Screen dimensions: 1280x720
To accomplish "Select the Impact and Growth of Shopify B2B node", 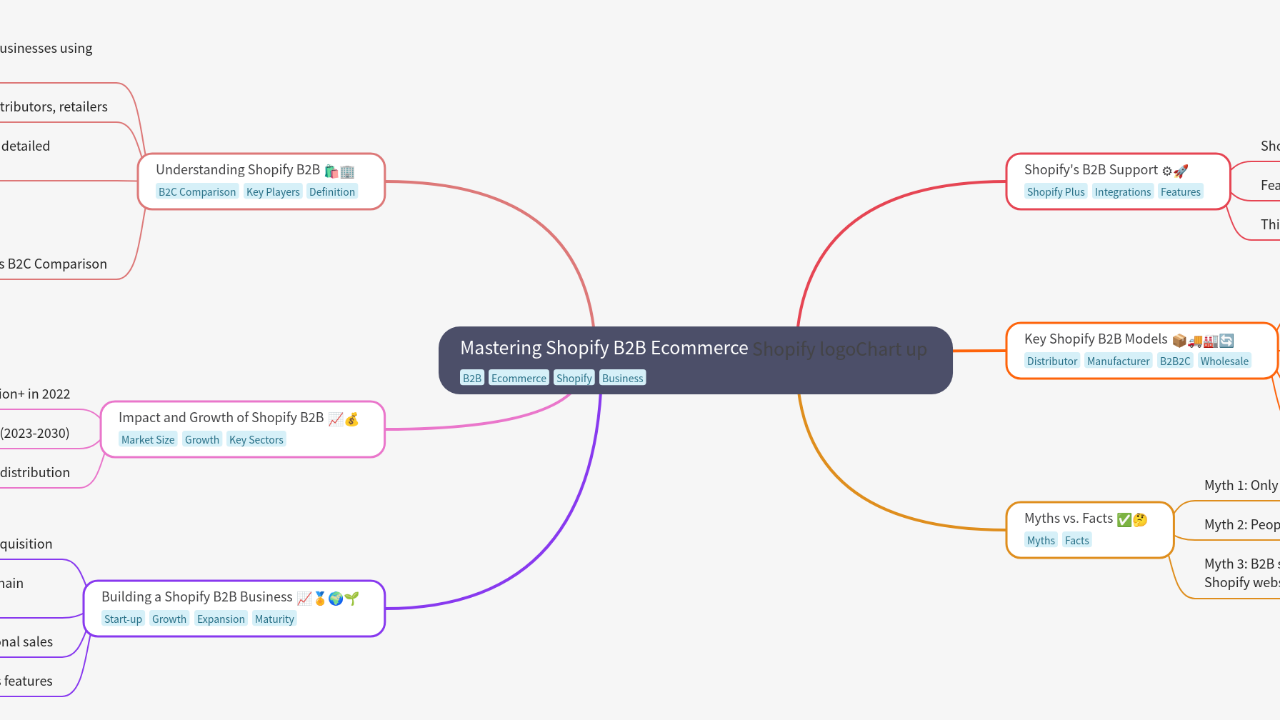I will tap(243, 429).
